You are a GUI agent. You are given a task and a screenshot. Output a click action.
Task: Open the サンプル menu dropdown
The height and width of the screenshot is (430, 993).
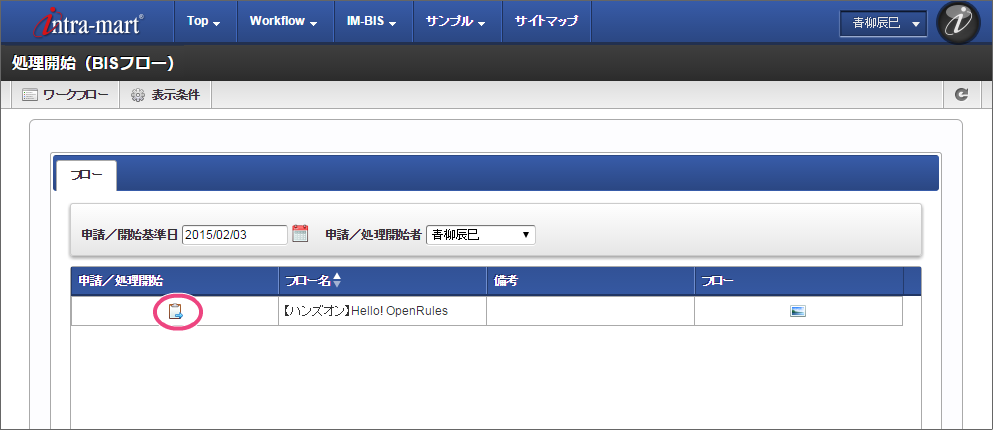point(456,22)
